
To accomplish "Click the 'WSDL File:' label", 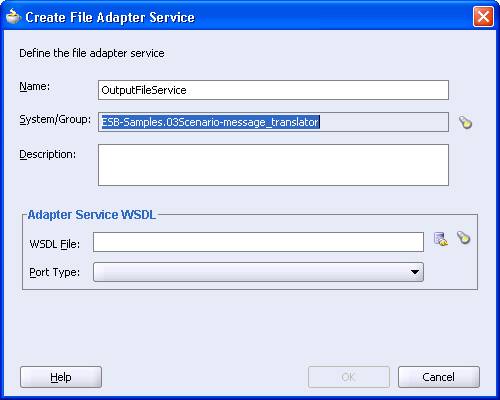I will [55, 244].
